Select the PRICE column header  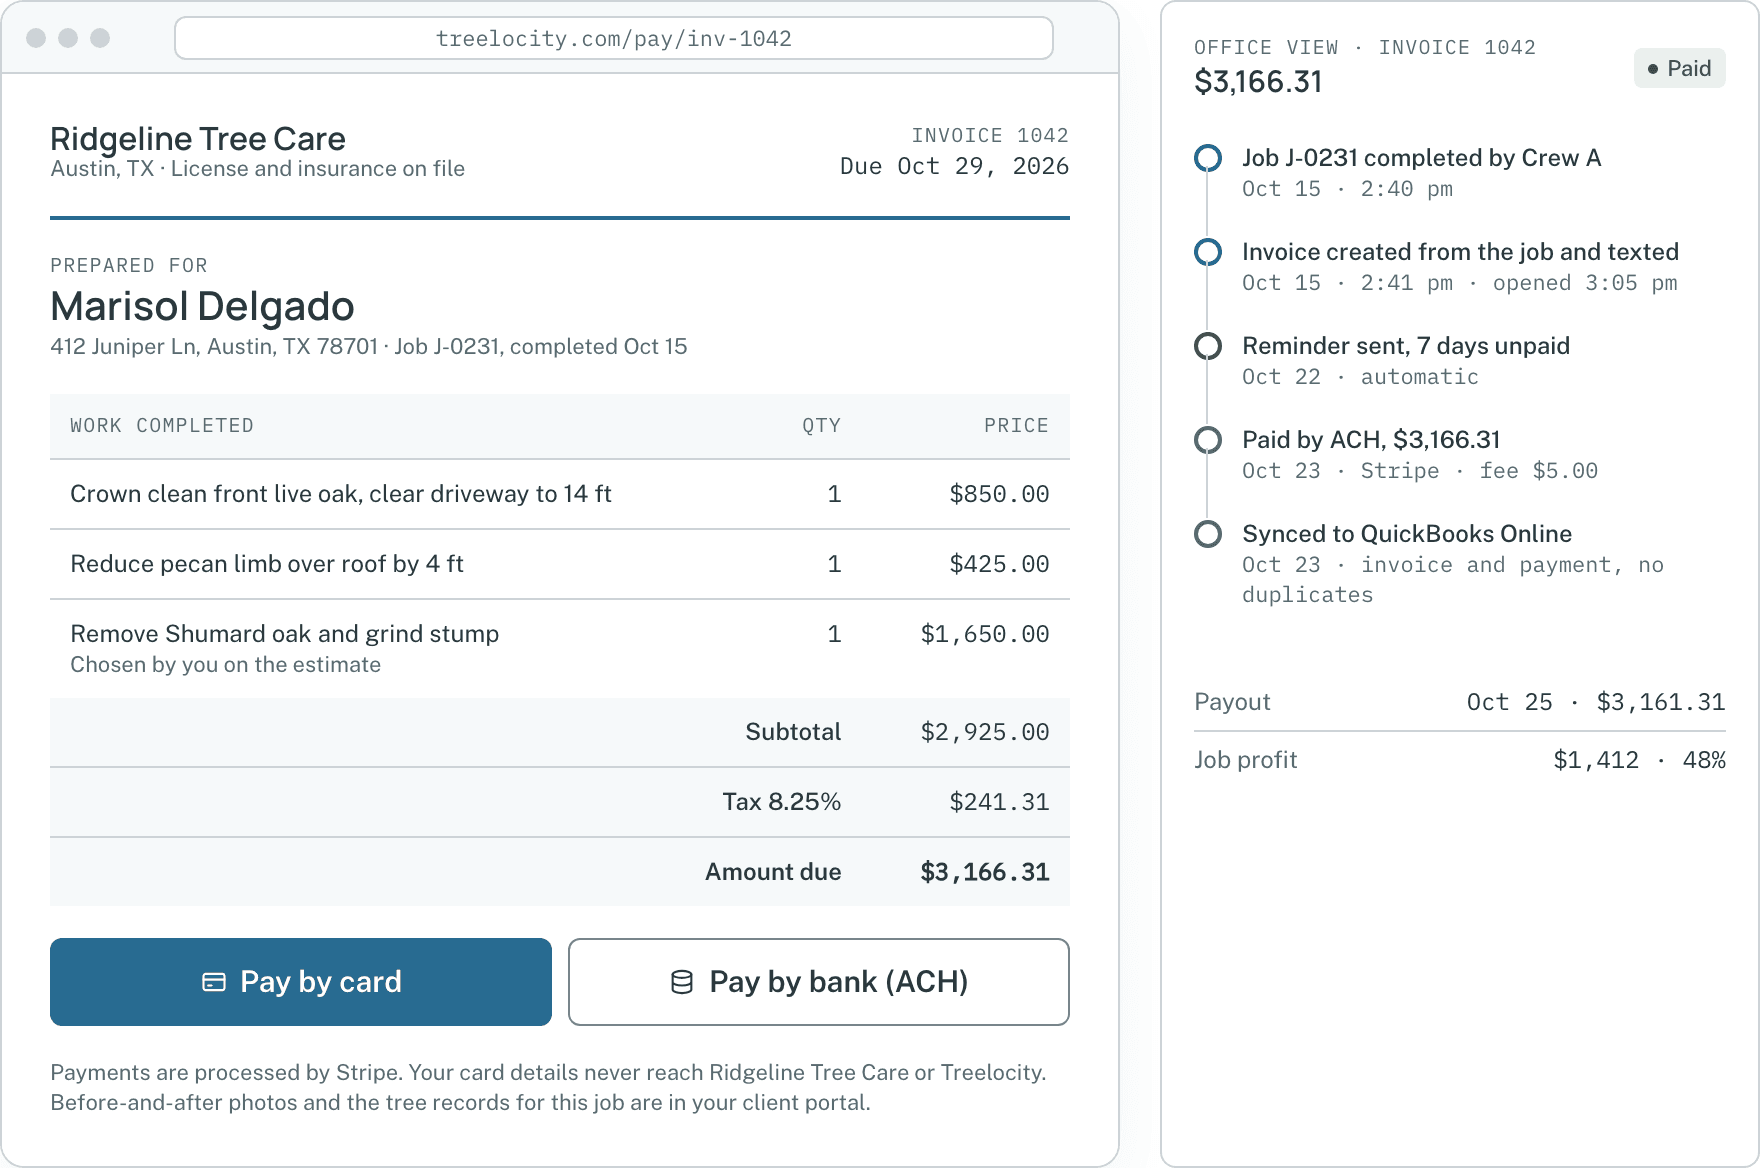click(1016, 426)
